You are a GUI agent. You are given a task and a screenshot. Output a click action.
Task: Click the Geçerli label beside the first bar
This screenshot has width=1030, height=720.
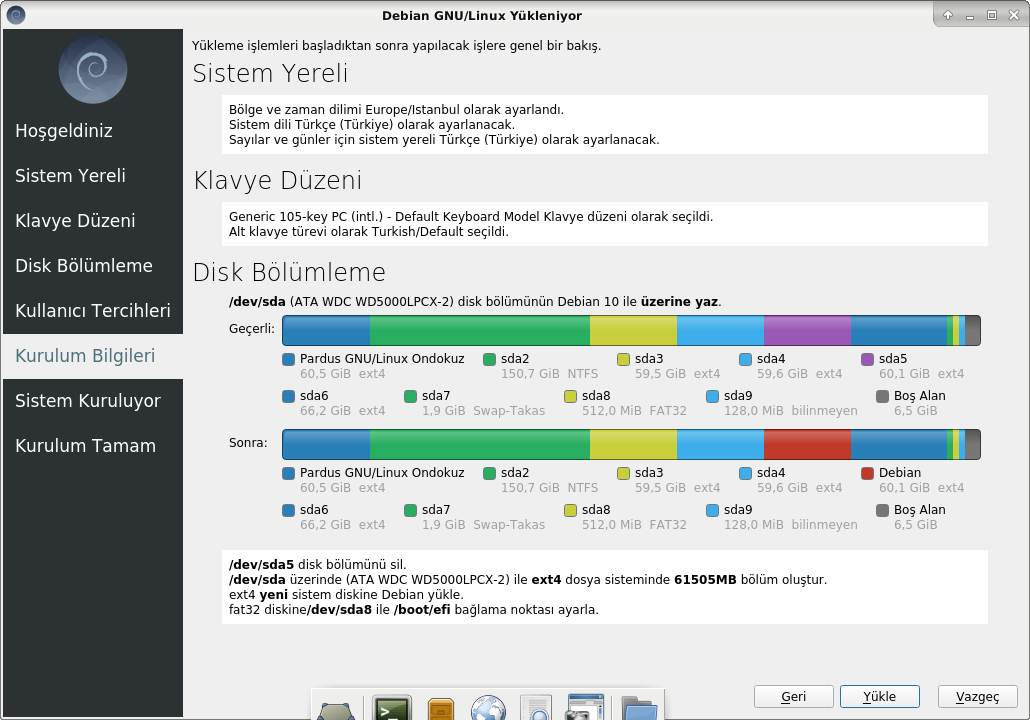tap(252, 328)
